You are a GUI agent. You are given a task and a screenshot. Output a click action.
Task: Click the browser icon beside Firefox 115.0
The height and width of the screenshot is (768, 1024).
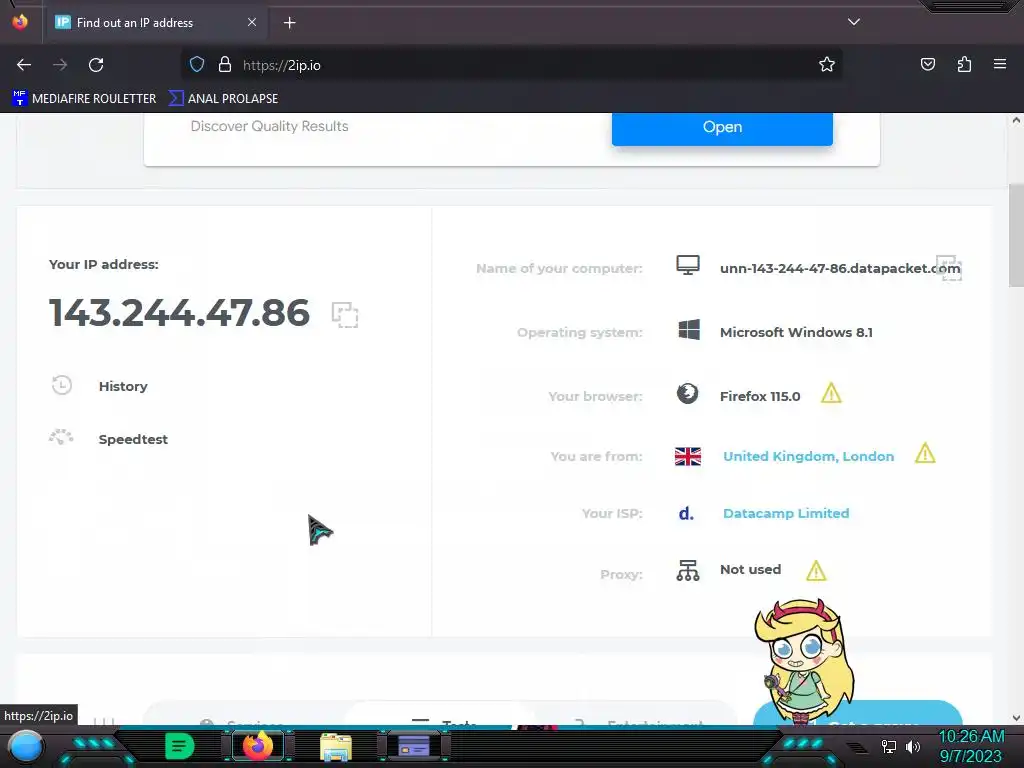coord(687,394)
